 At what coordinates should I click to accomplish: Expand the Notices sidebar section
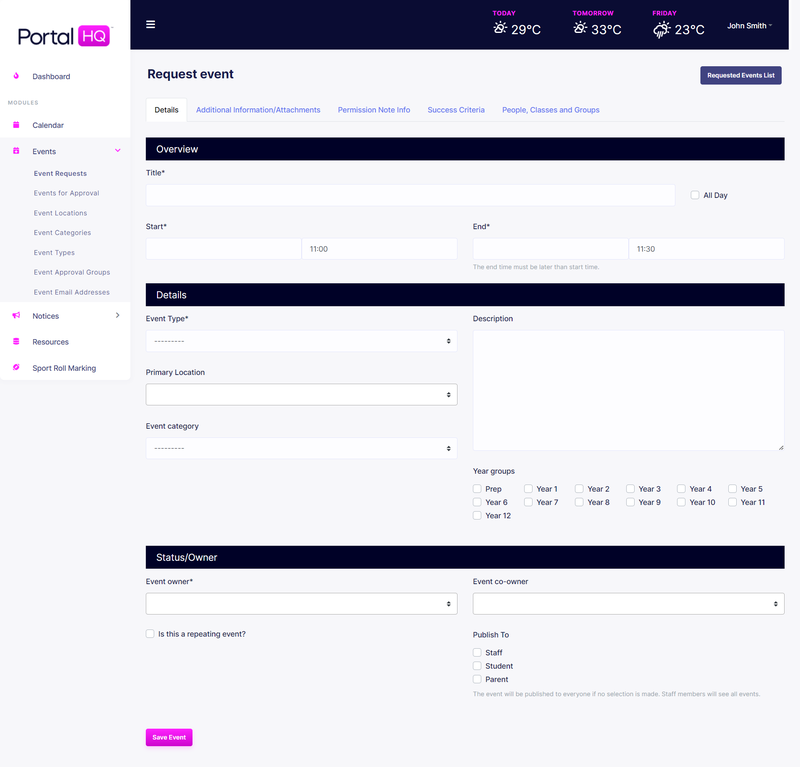click(x=119, y=316)
